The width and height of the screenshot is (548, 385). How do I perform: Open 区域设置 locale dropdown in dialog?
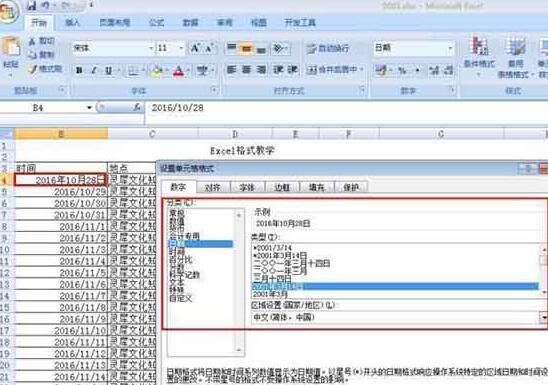pyautogui.click(x=543, y=318)
